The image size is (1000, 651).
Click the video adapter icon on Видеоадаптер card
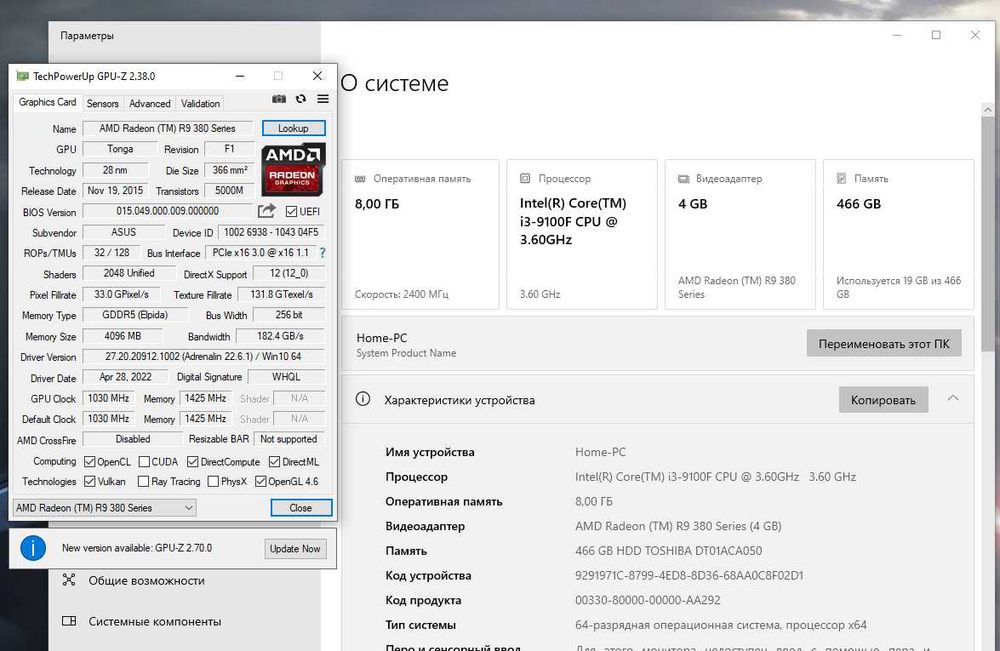point(683,179)
